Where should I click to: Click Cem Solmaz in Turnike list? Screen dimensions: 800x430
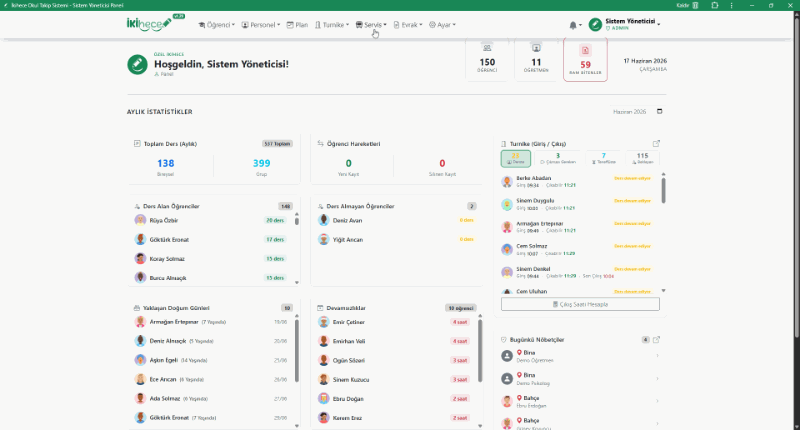[x=579, y=249]
